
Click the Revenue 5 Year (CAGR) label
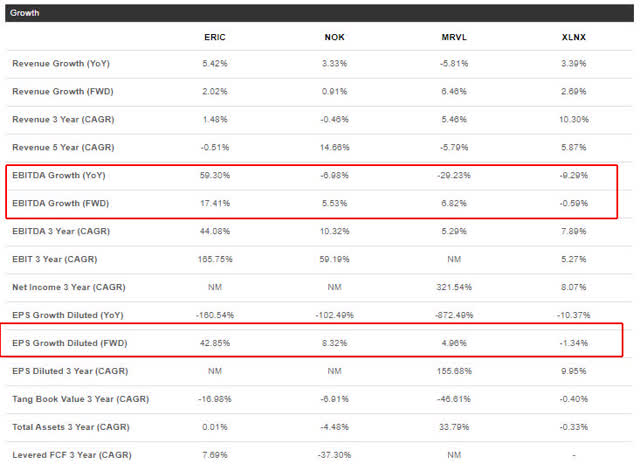(63, 147)
